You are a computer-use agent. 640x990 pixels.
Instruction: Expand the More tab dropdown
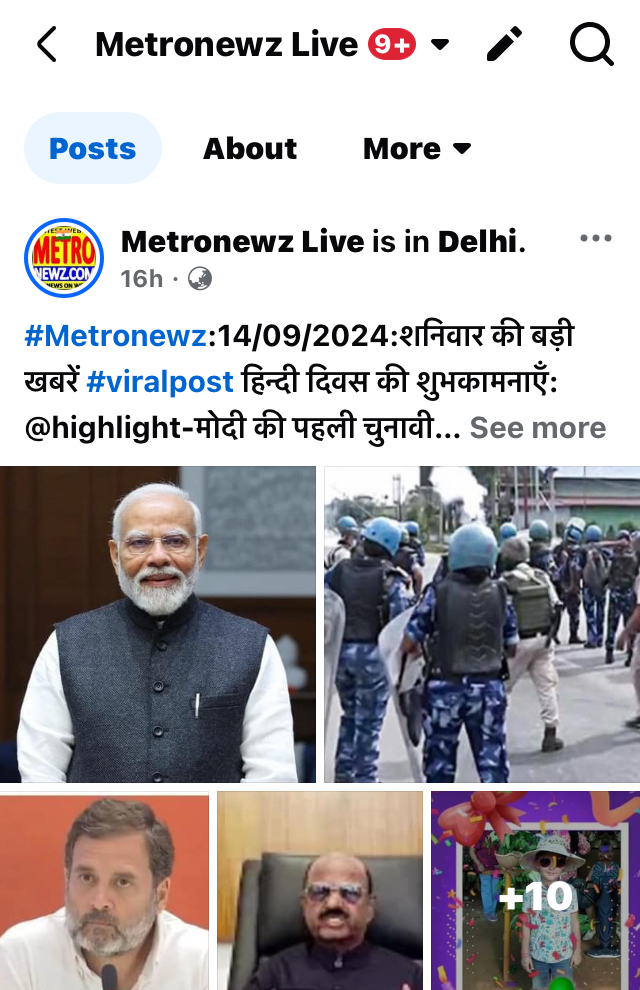click(x=417, y=148)
